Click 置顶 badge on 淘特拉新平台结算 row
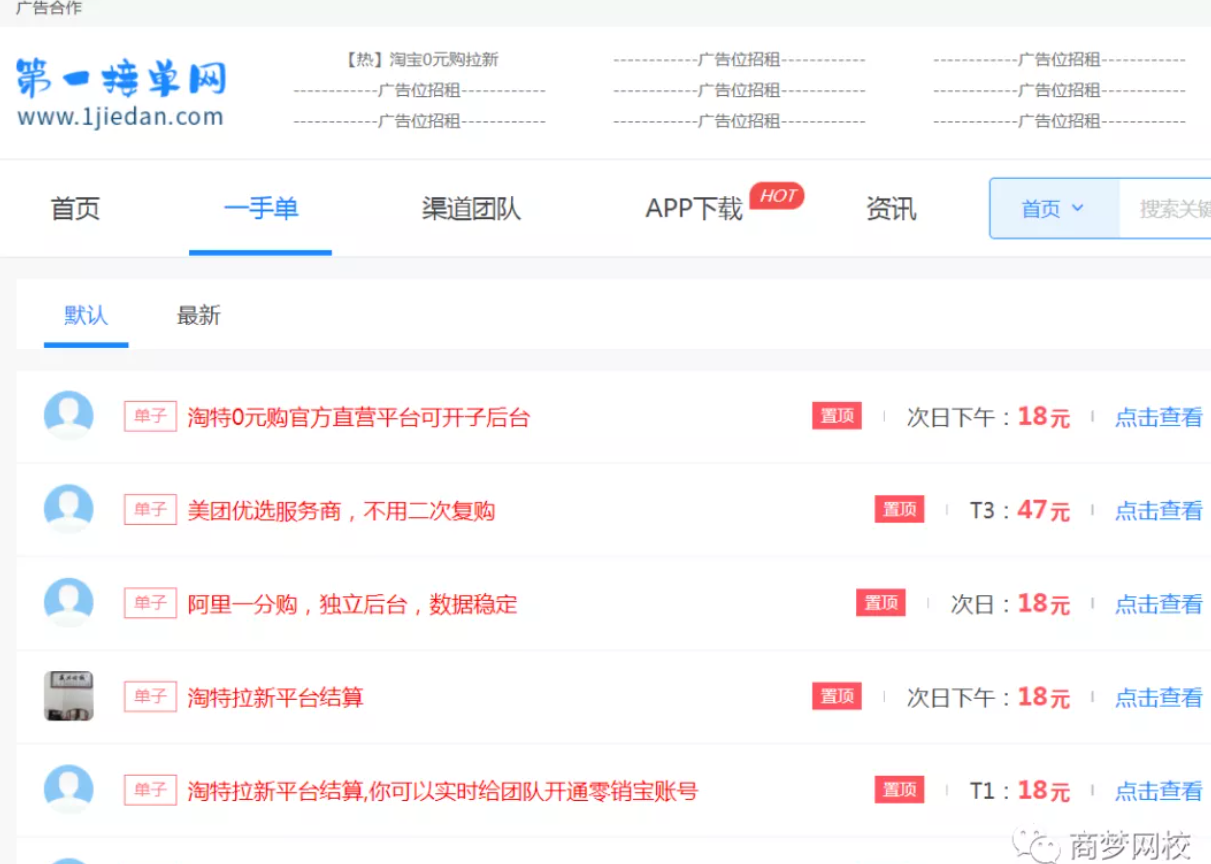The width and height of the screenshot is (1211, 864). click(837, 697)
